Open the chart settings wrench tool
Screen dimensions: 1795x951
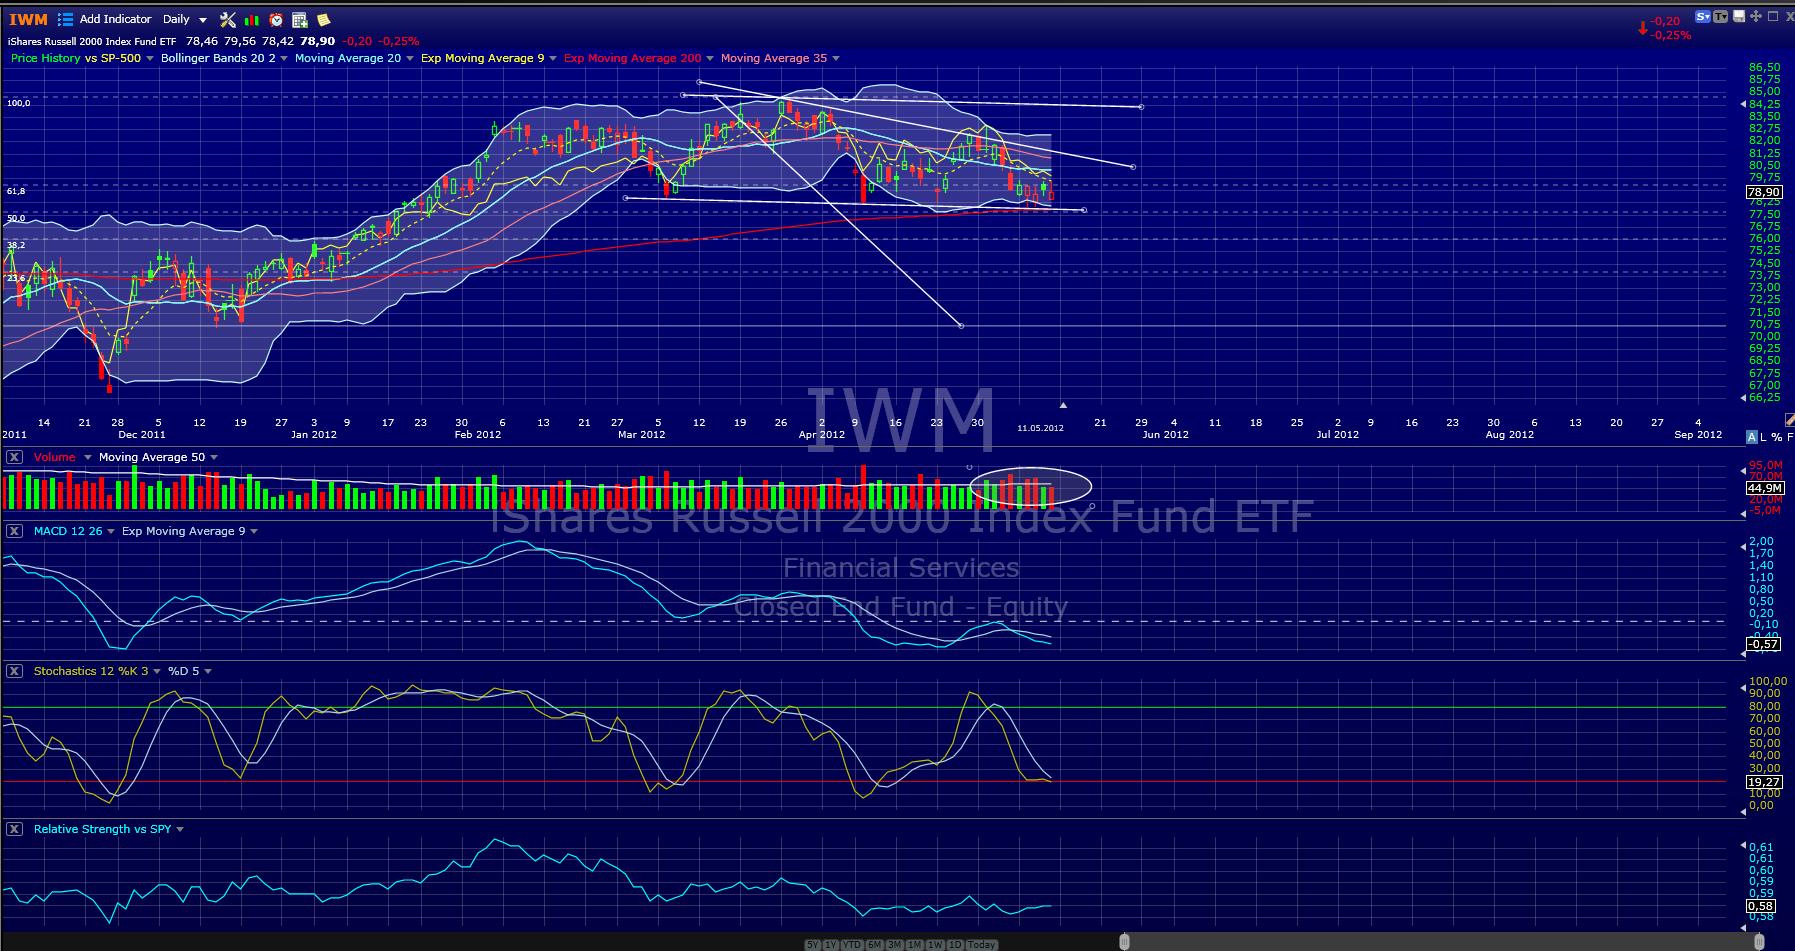point(228,19)
